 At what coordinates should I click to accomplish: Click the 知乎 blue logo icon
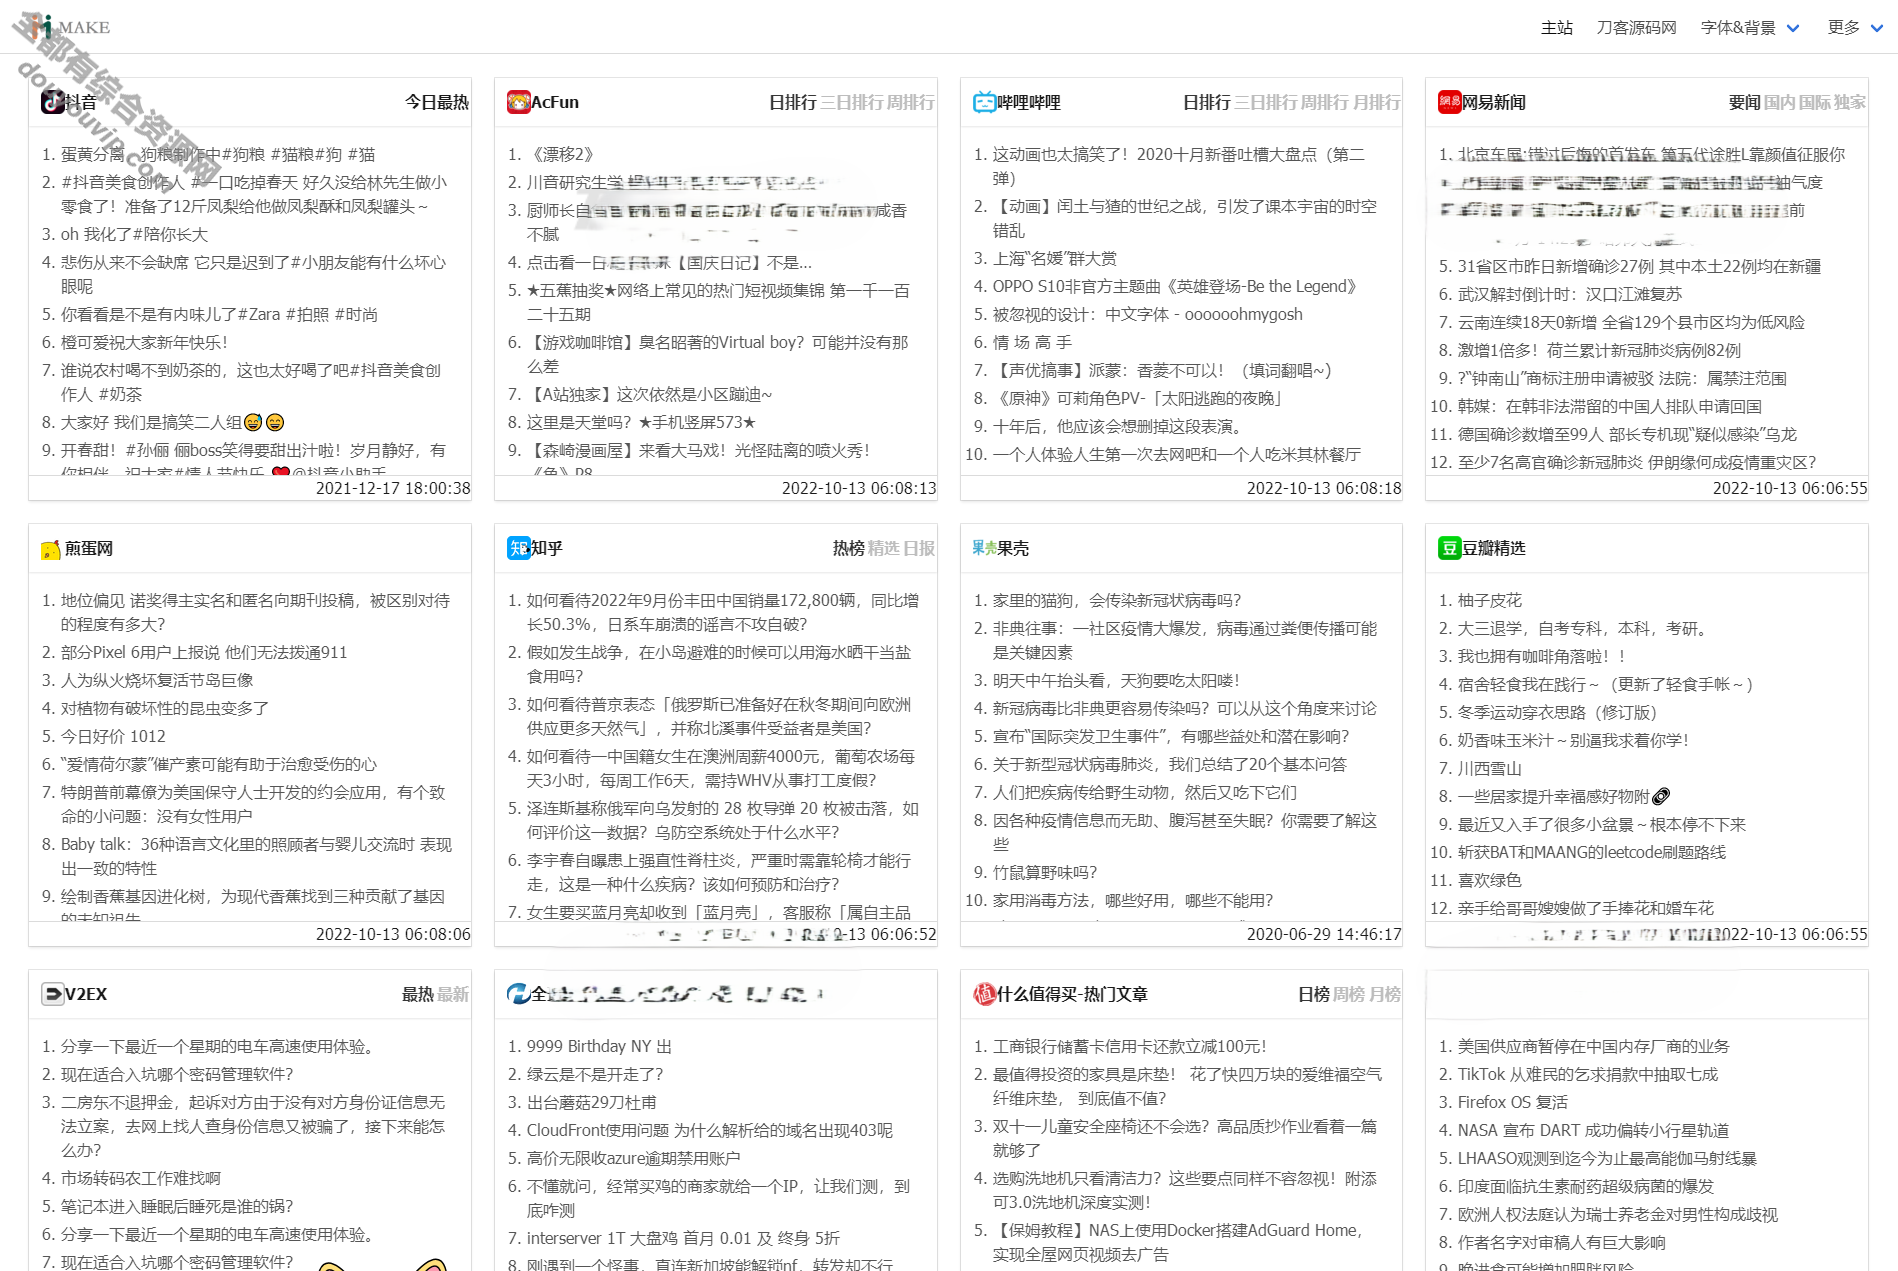click(x=518, y=548)
